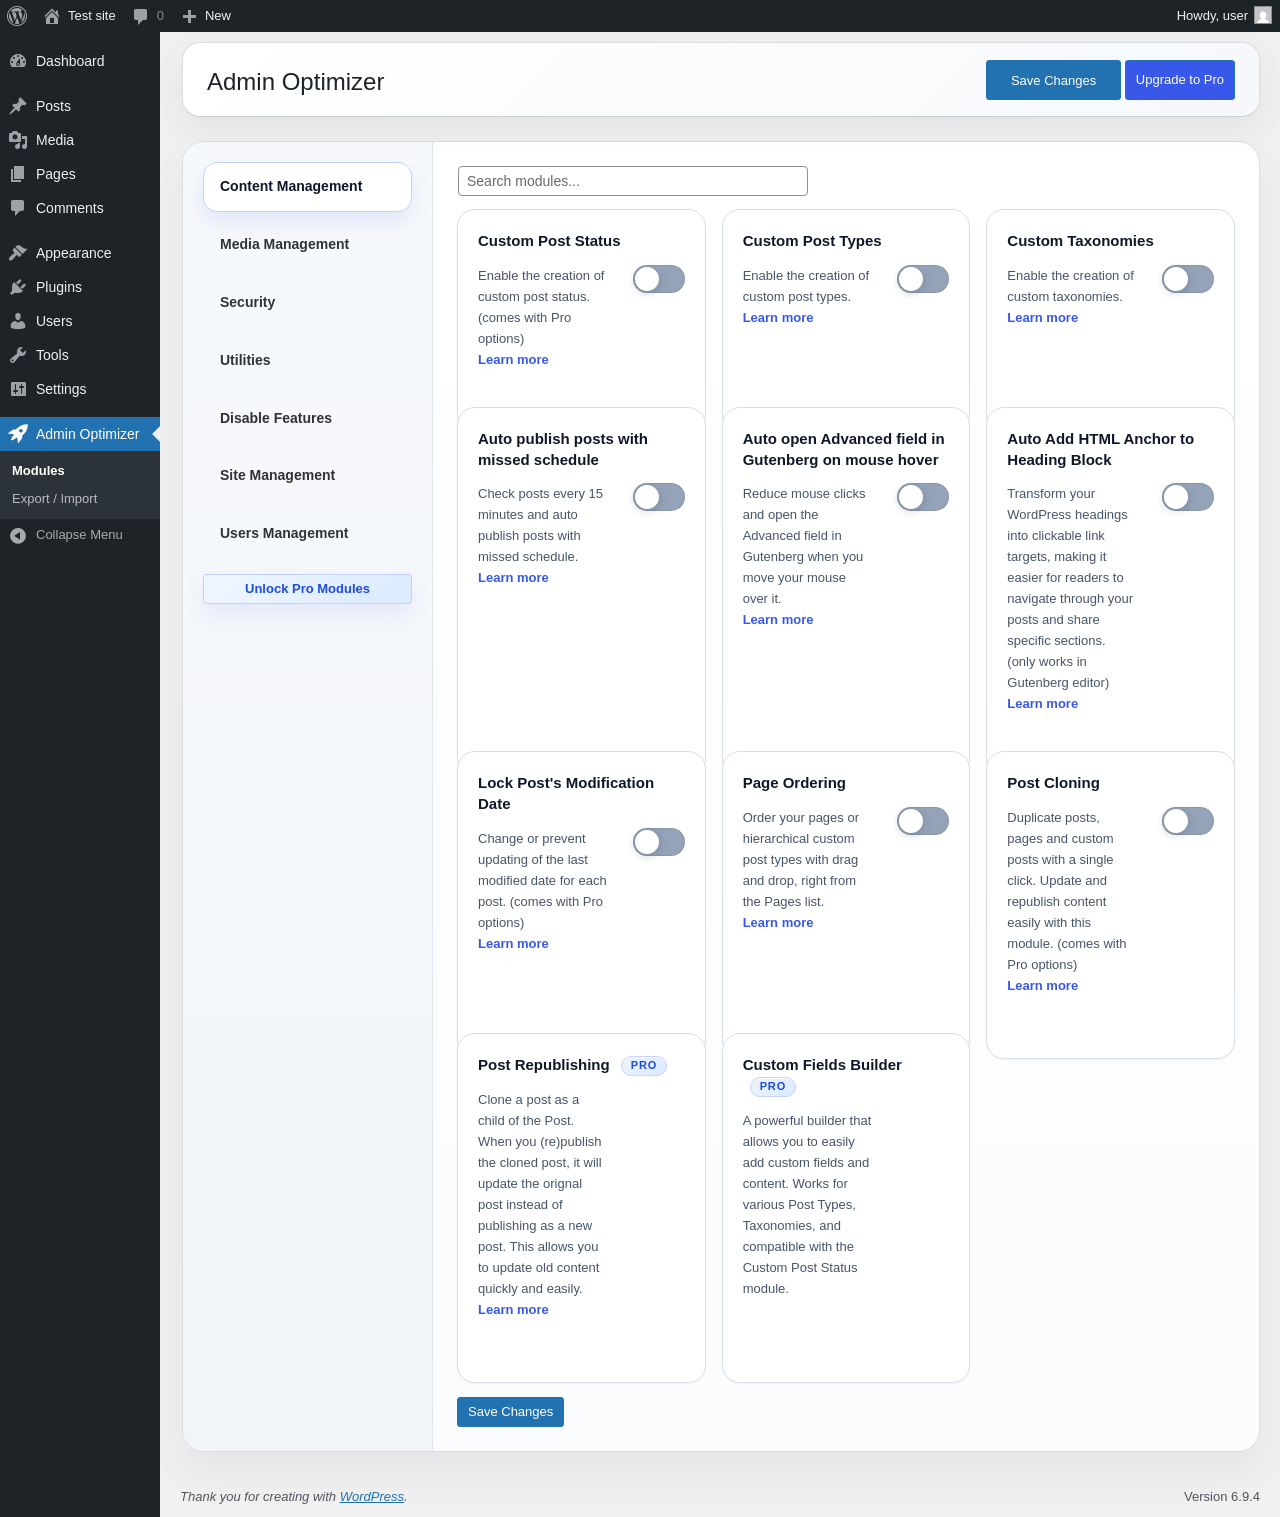Click the comments bubble icon in admin bar

141,16
